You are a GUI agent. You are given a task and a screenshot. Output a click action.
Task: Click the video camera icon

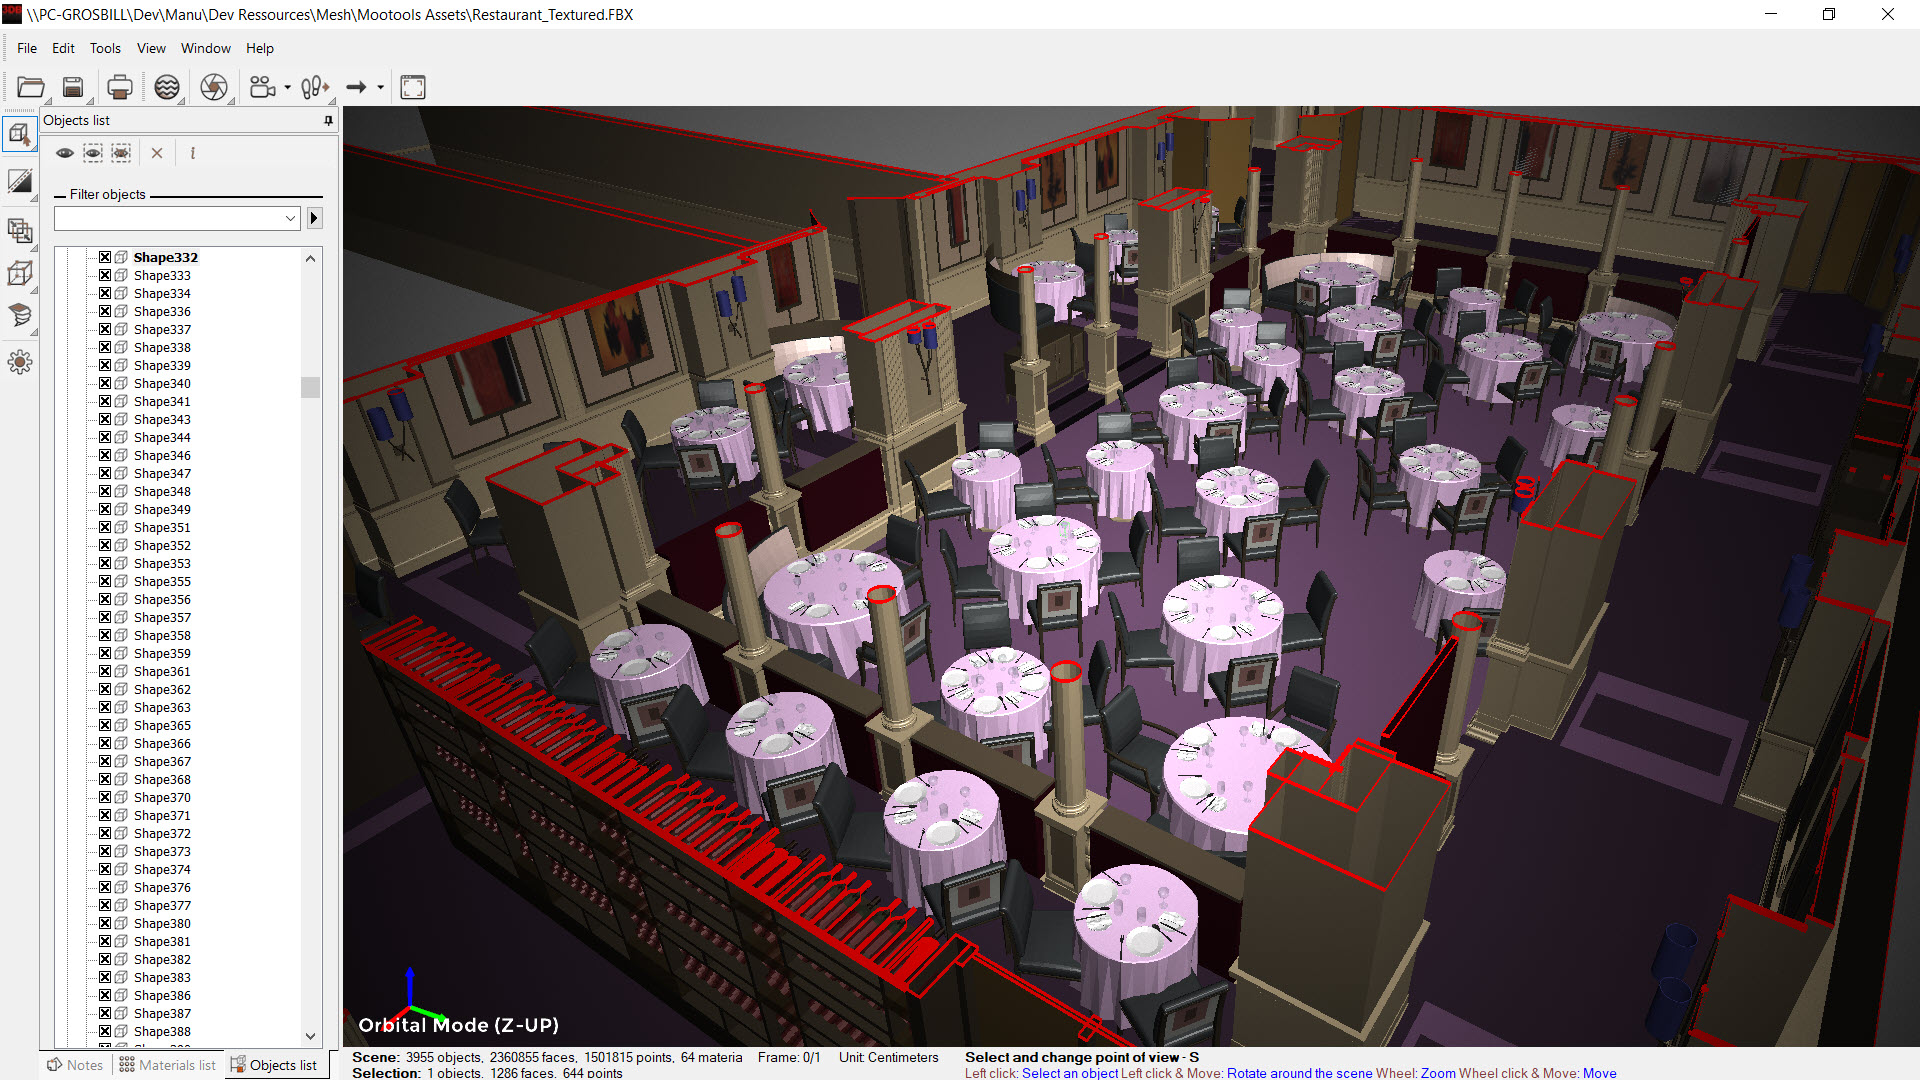262,88
